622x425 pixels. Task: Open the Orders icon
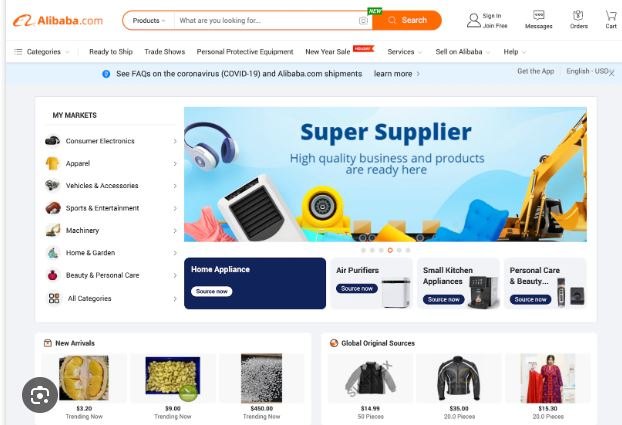click(578, 15)
